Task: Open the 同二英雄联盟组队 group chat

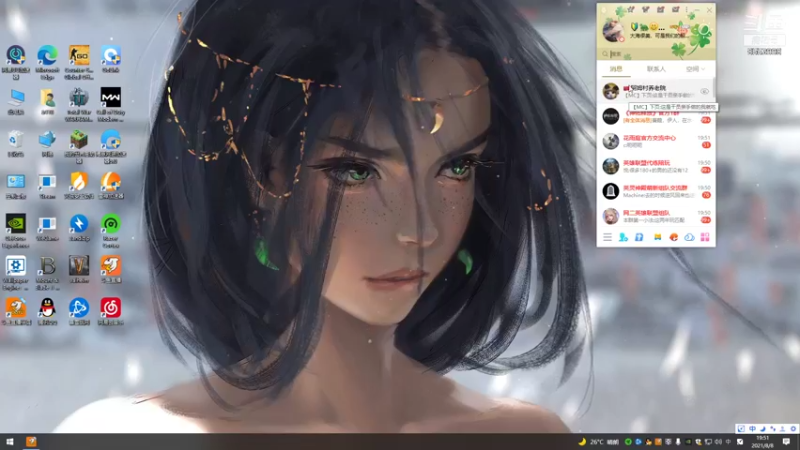Action: click(x=656, y=216)
